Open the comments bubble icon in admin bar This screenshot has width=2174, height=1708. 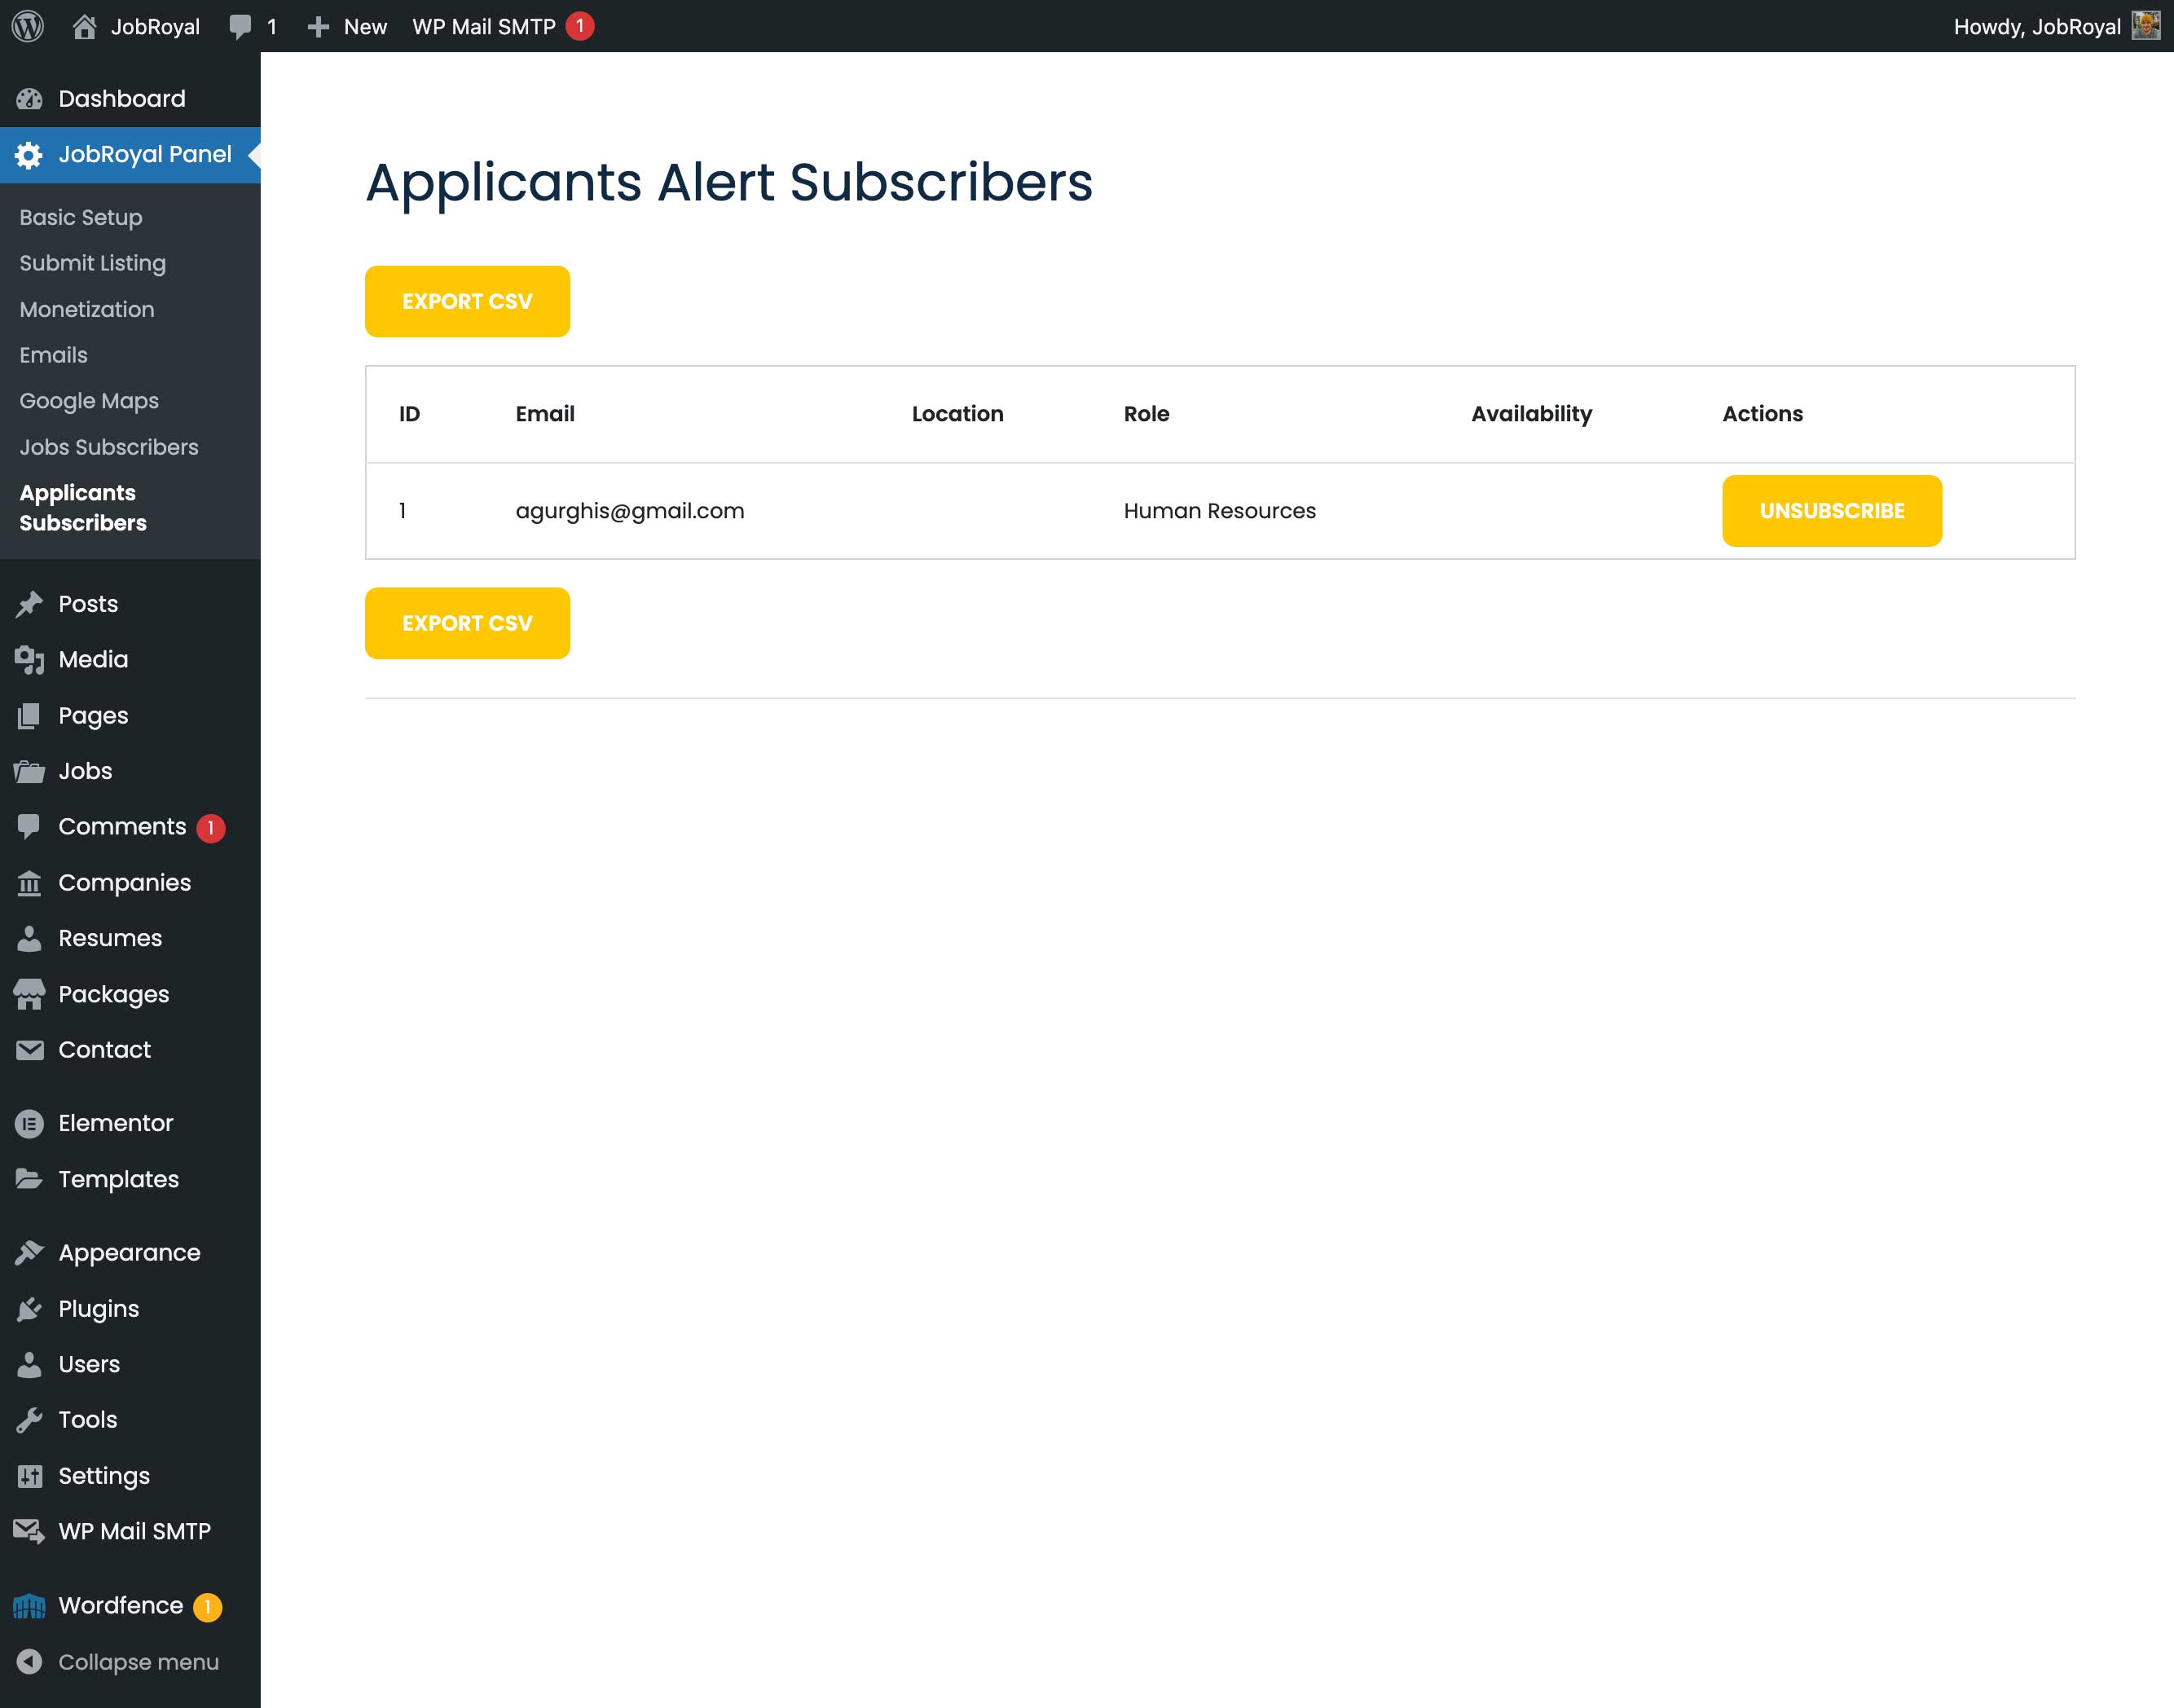[x=240, y=27]
